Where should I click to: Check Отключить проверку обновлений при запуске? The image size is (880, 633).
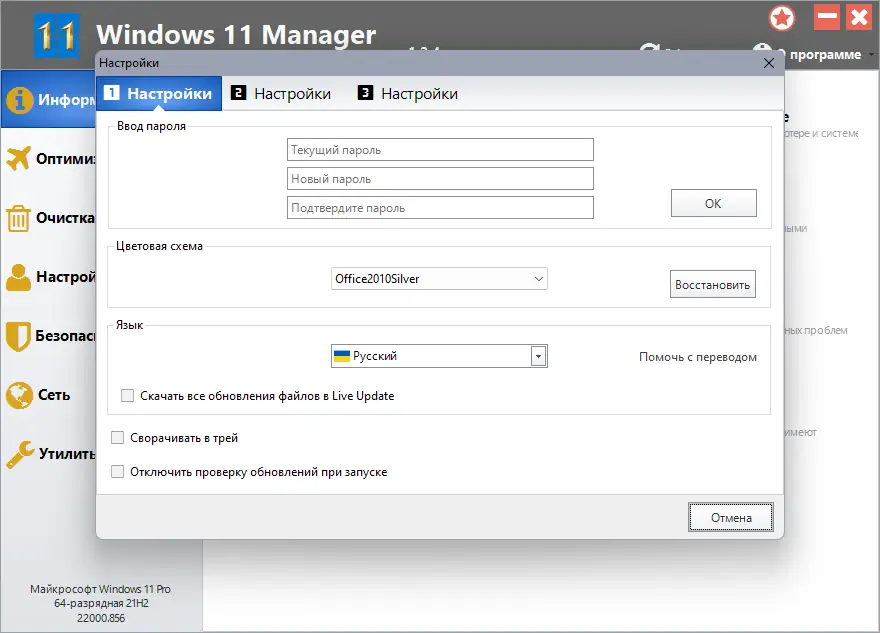(117, 471)
